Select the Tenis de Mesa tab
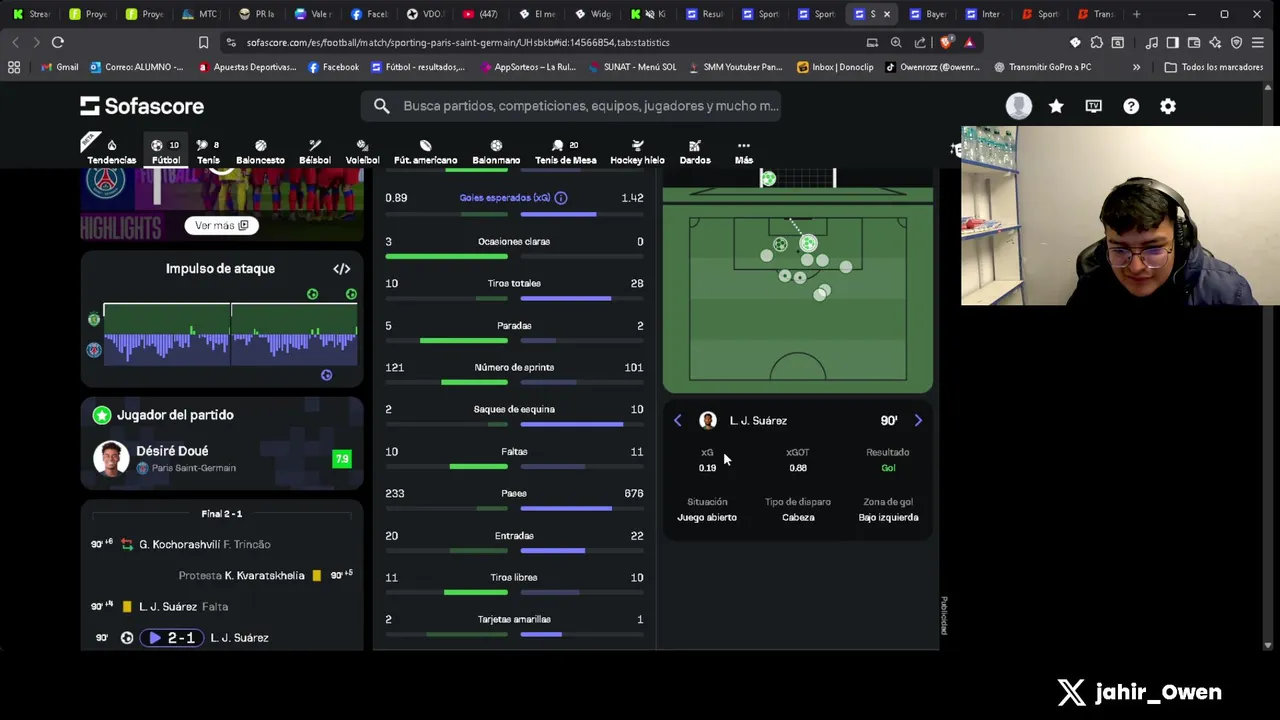The image size is (1280, 720). (565, 152)
